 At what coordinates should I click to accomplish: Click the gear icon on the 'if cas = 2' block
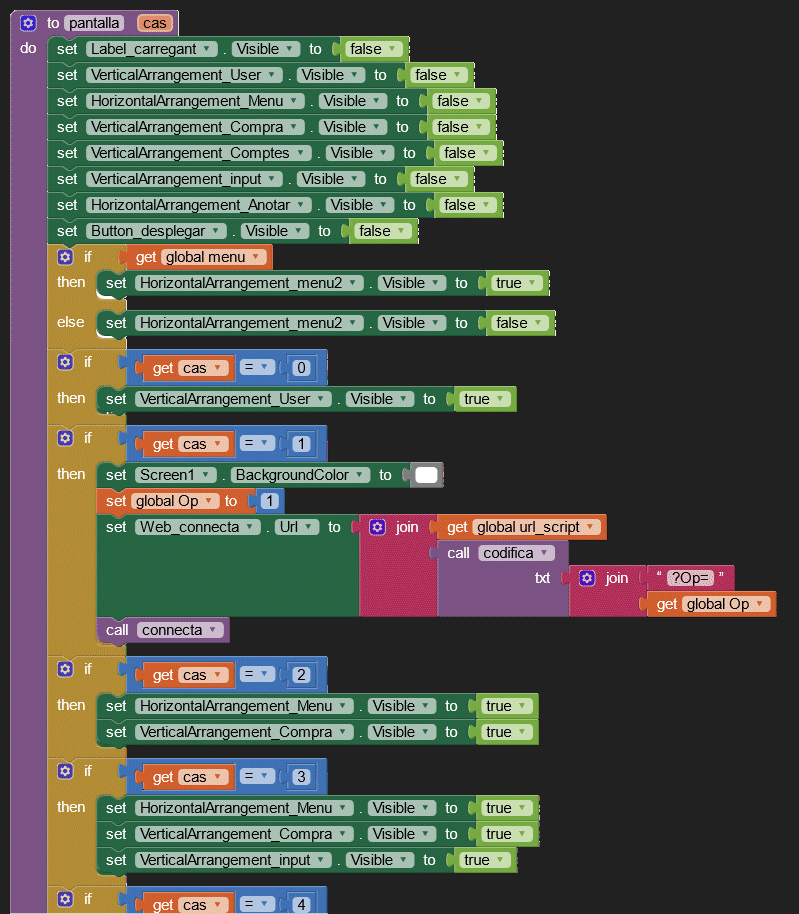coord(66,669)
